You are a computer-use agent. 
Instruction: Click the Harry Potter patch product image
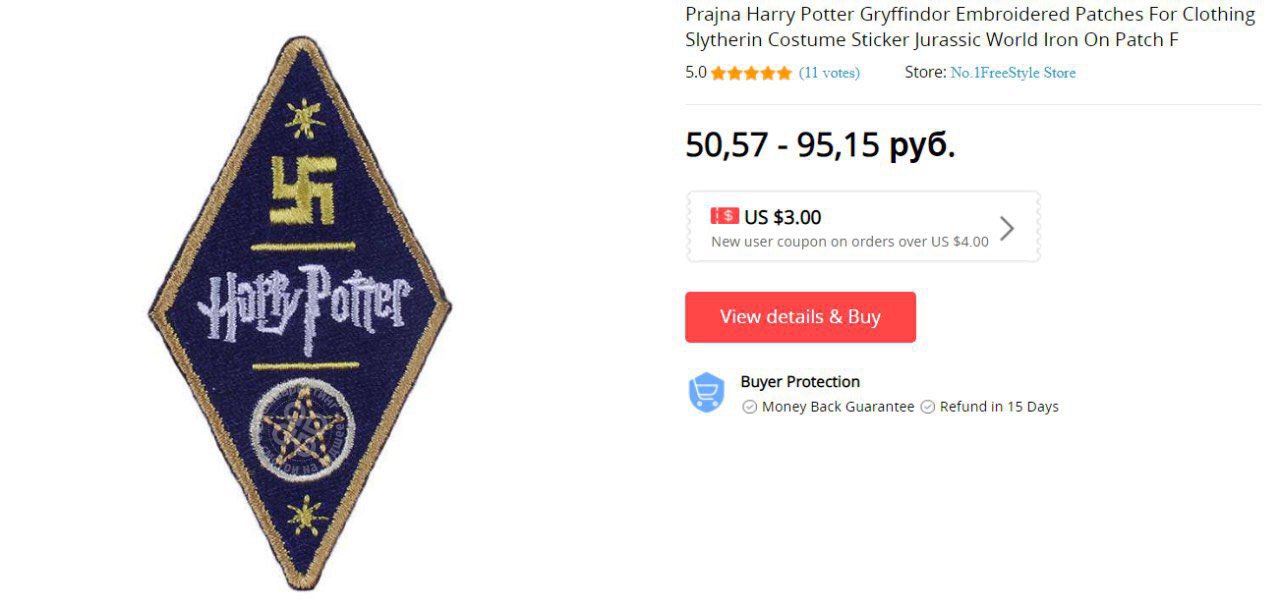click(300, 313)
